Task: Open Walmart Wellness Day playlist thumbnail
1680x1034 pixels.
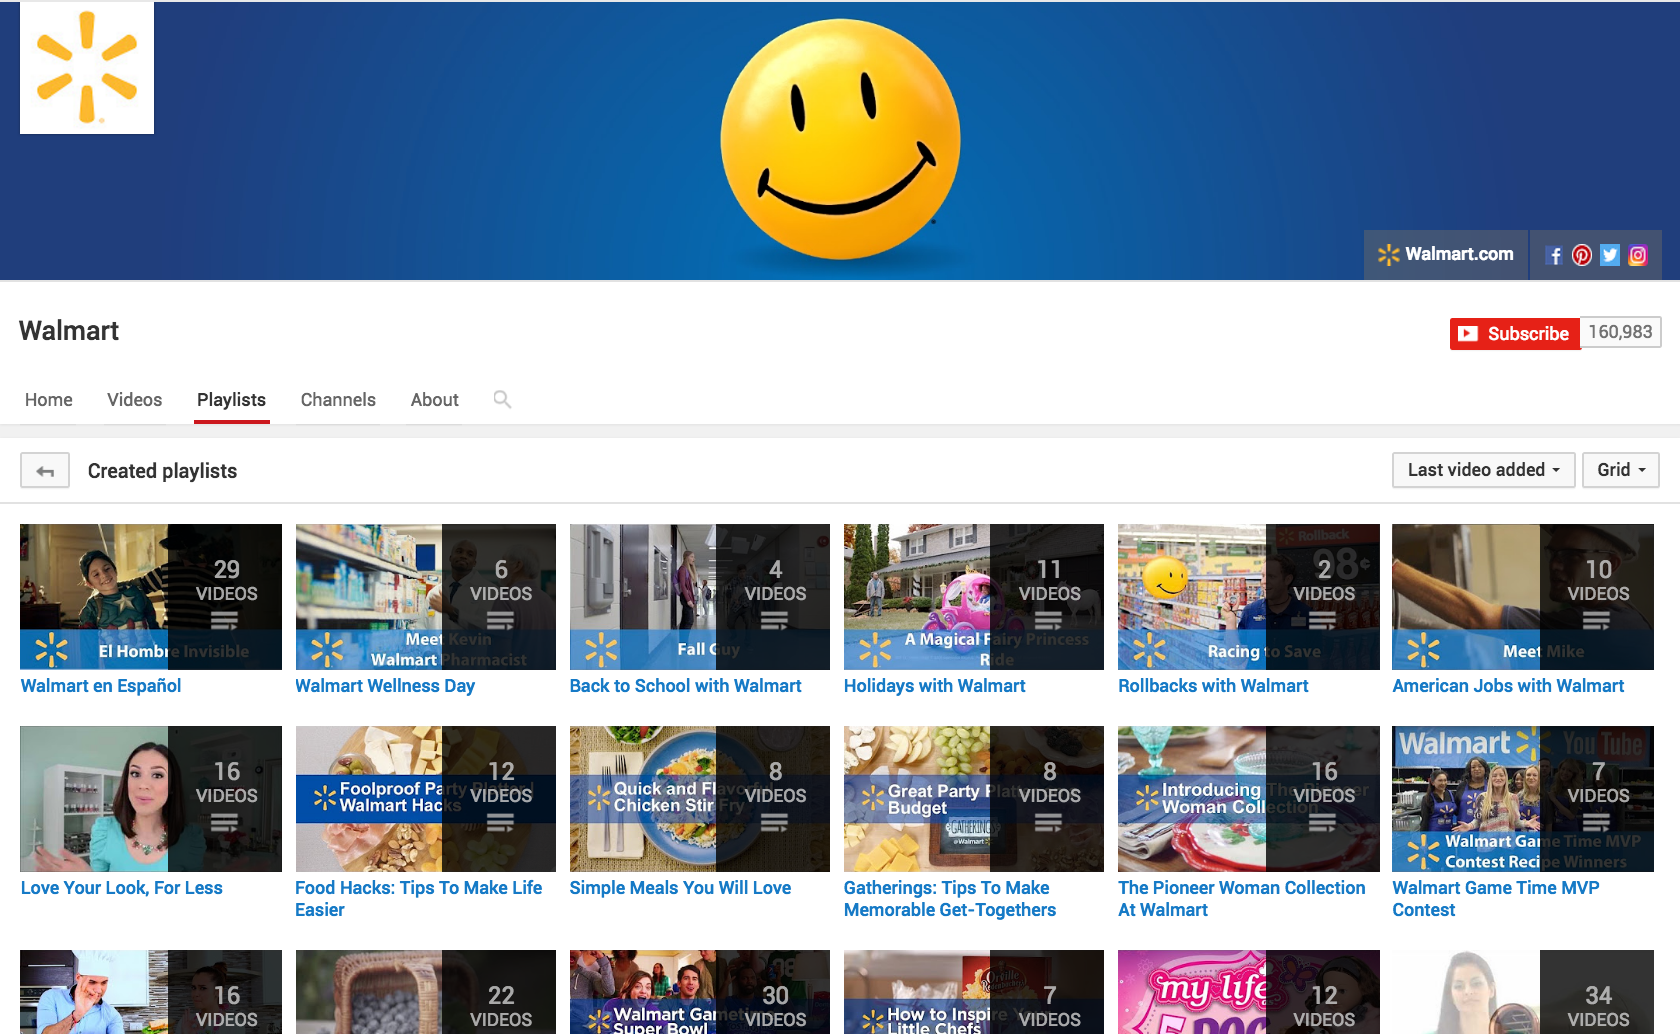Action: click(425, 597)
